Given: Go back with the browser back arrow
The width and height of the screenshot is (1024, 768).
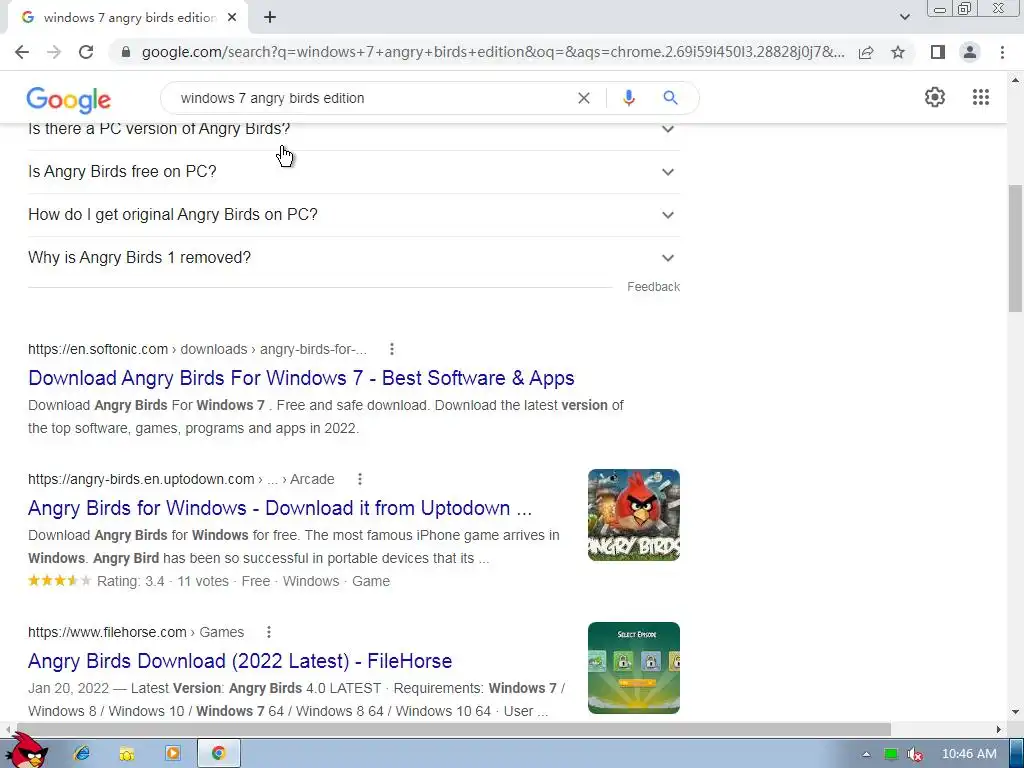Looking at the screenshot, I should pyautogui.click(x=22, y=52).
